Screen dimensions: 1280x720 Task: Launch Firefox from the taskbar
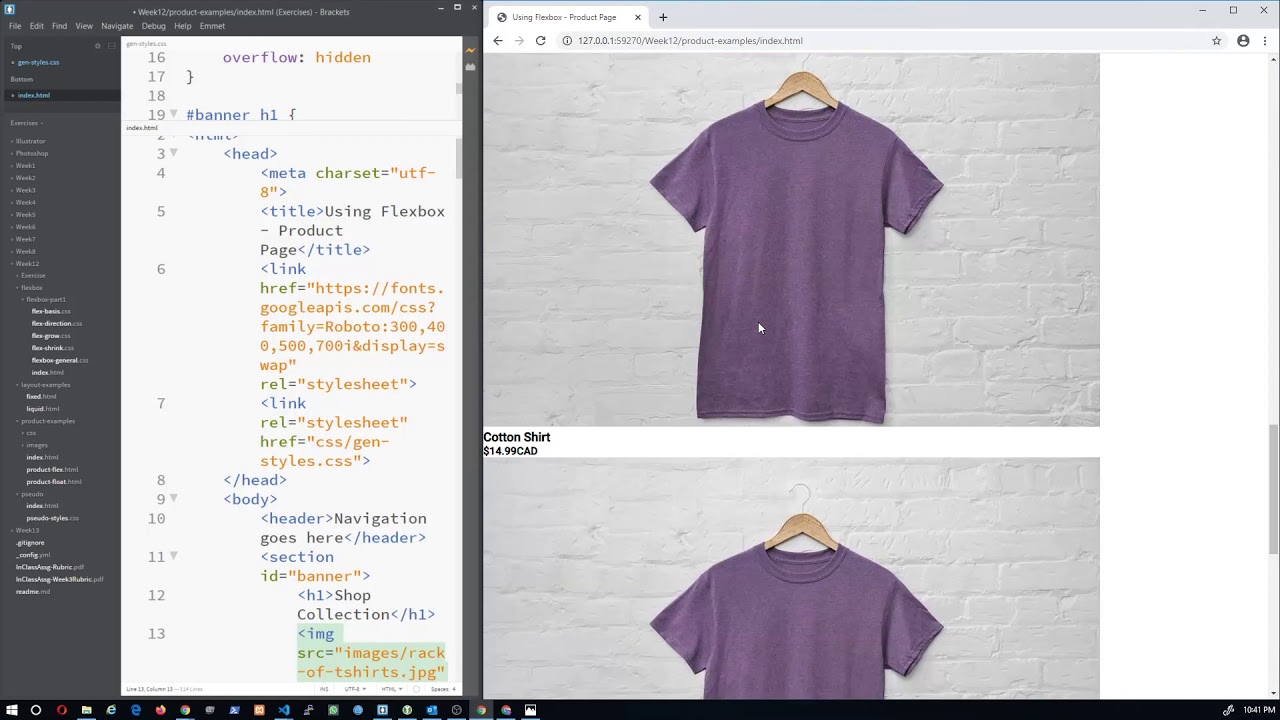click(160, 710)
